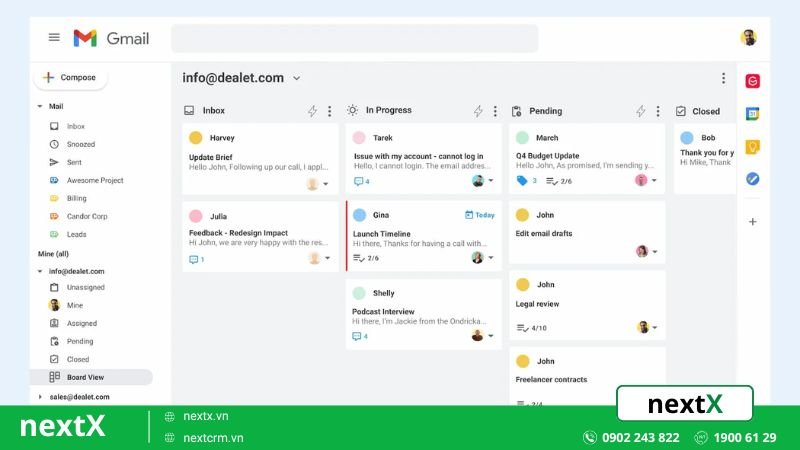
Task: Open the Pending view in sidebar
Action: coord(80,341)
